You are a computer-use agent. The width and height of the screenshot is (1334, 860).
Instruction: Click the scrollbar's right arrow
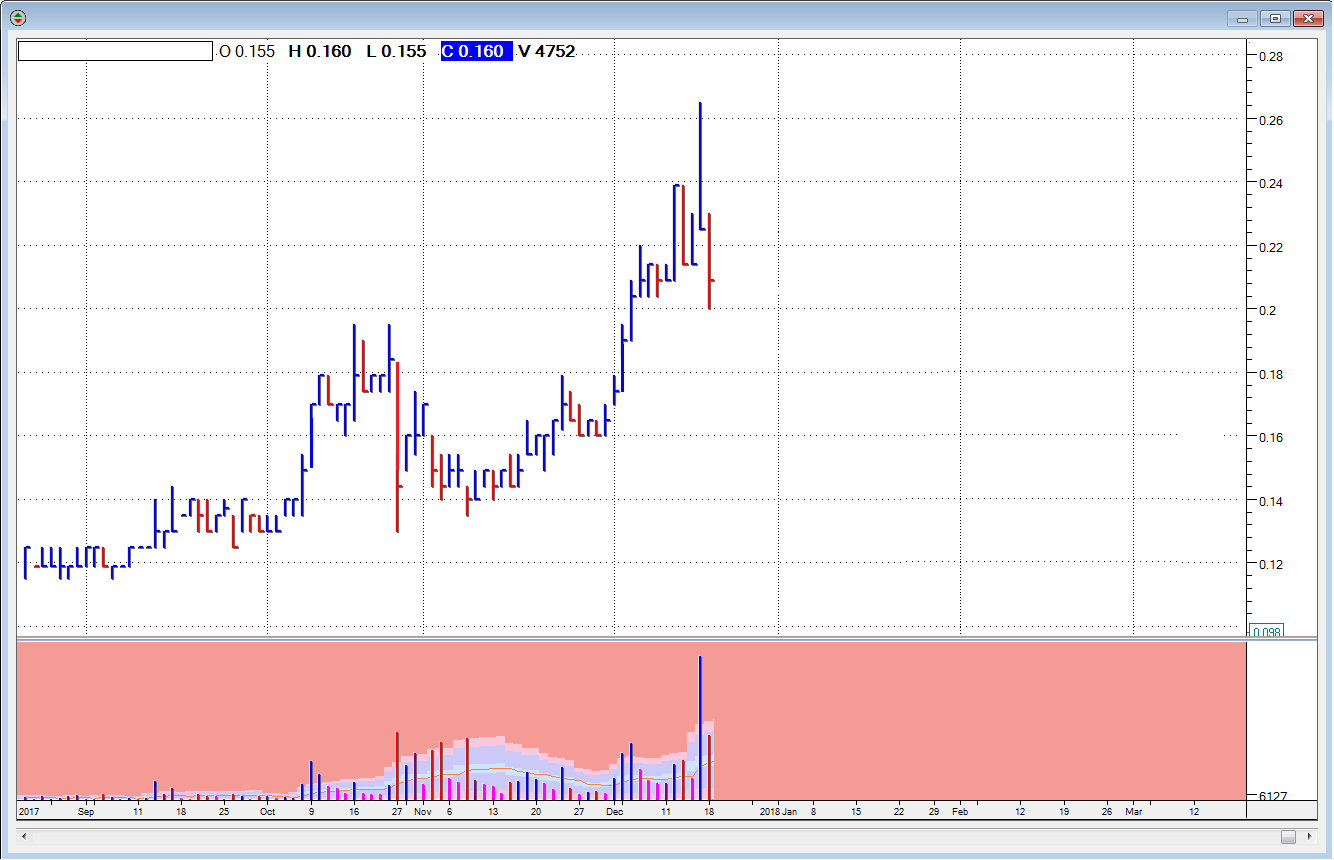[1308, 836]
